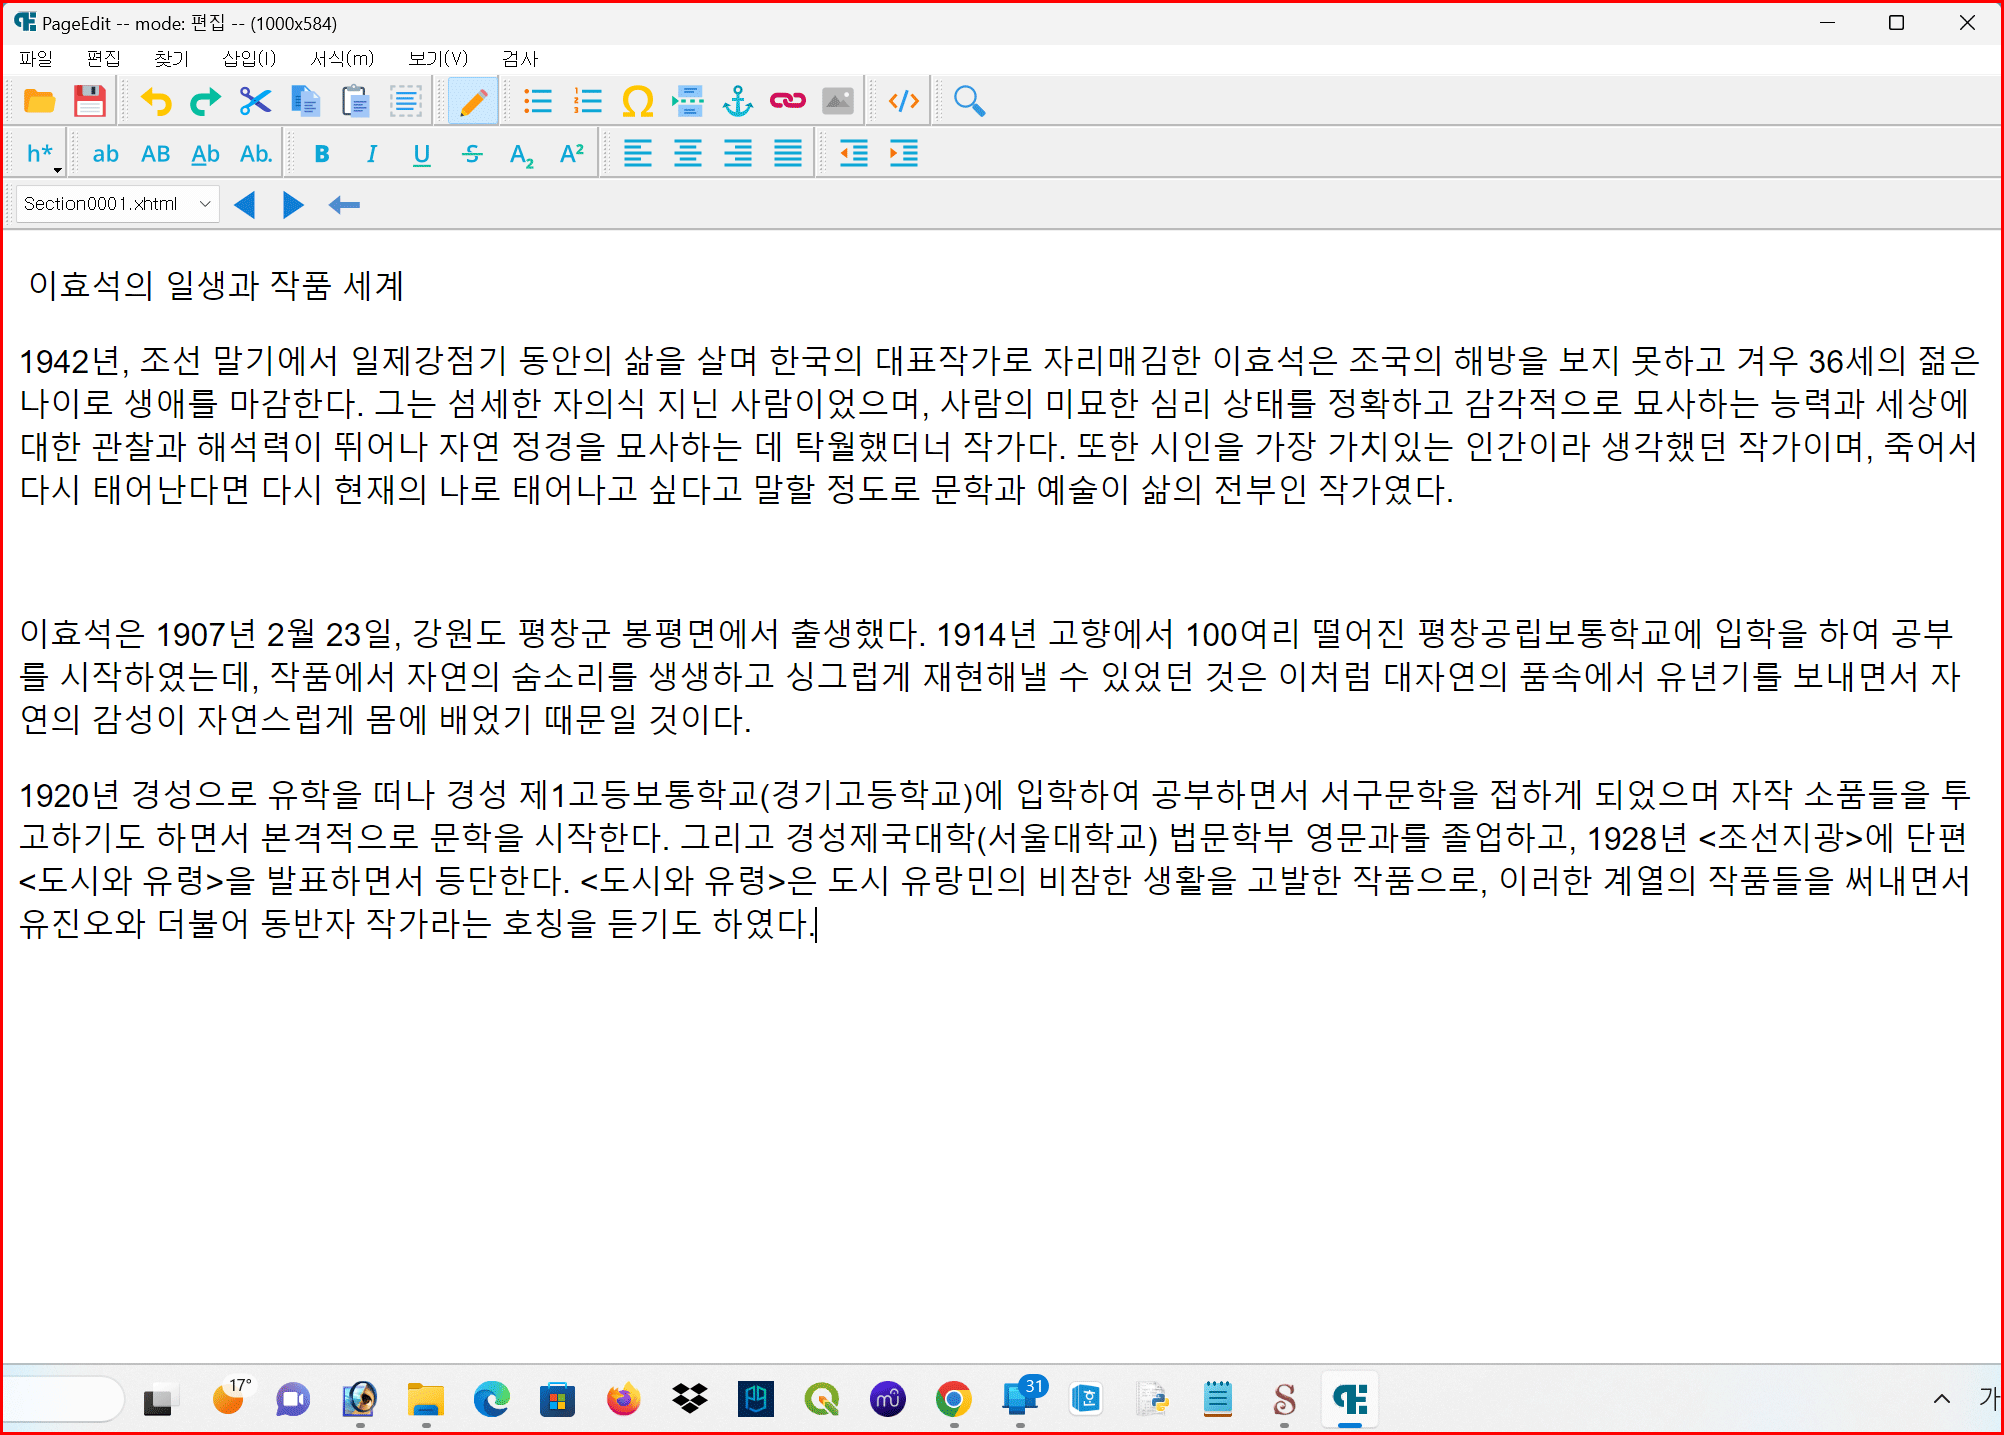Click the title text 이효석의 일생과 작품 세계
2004x1435 pixels.
(x=216, y=286)
